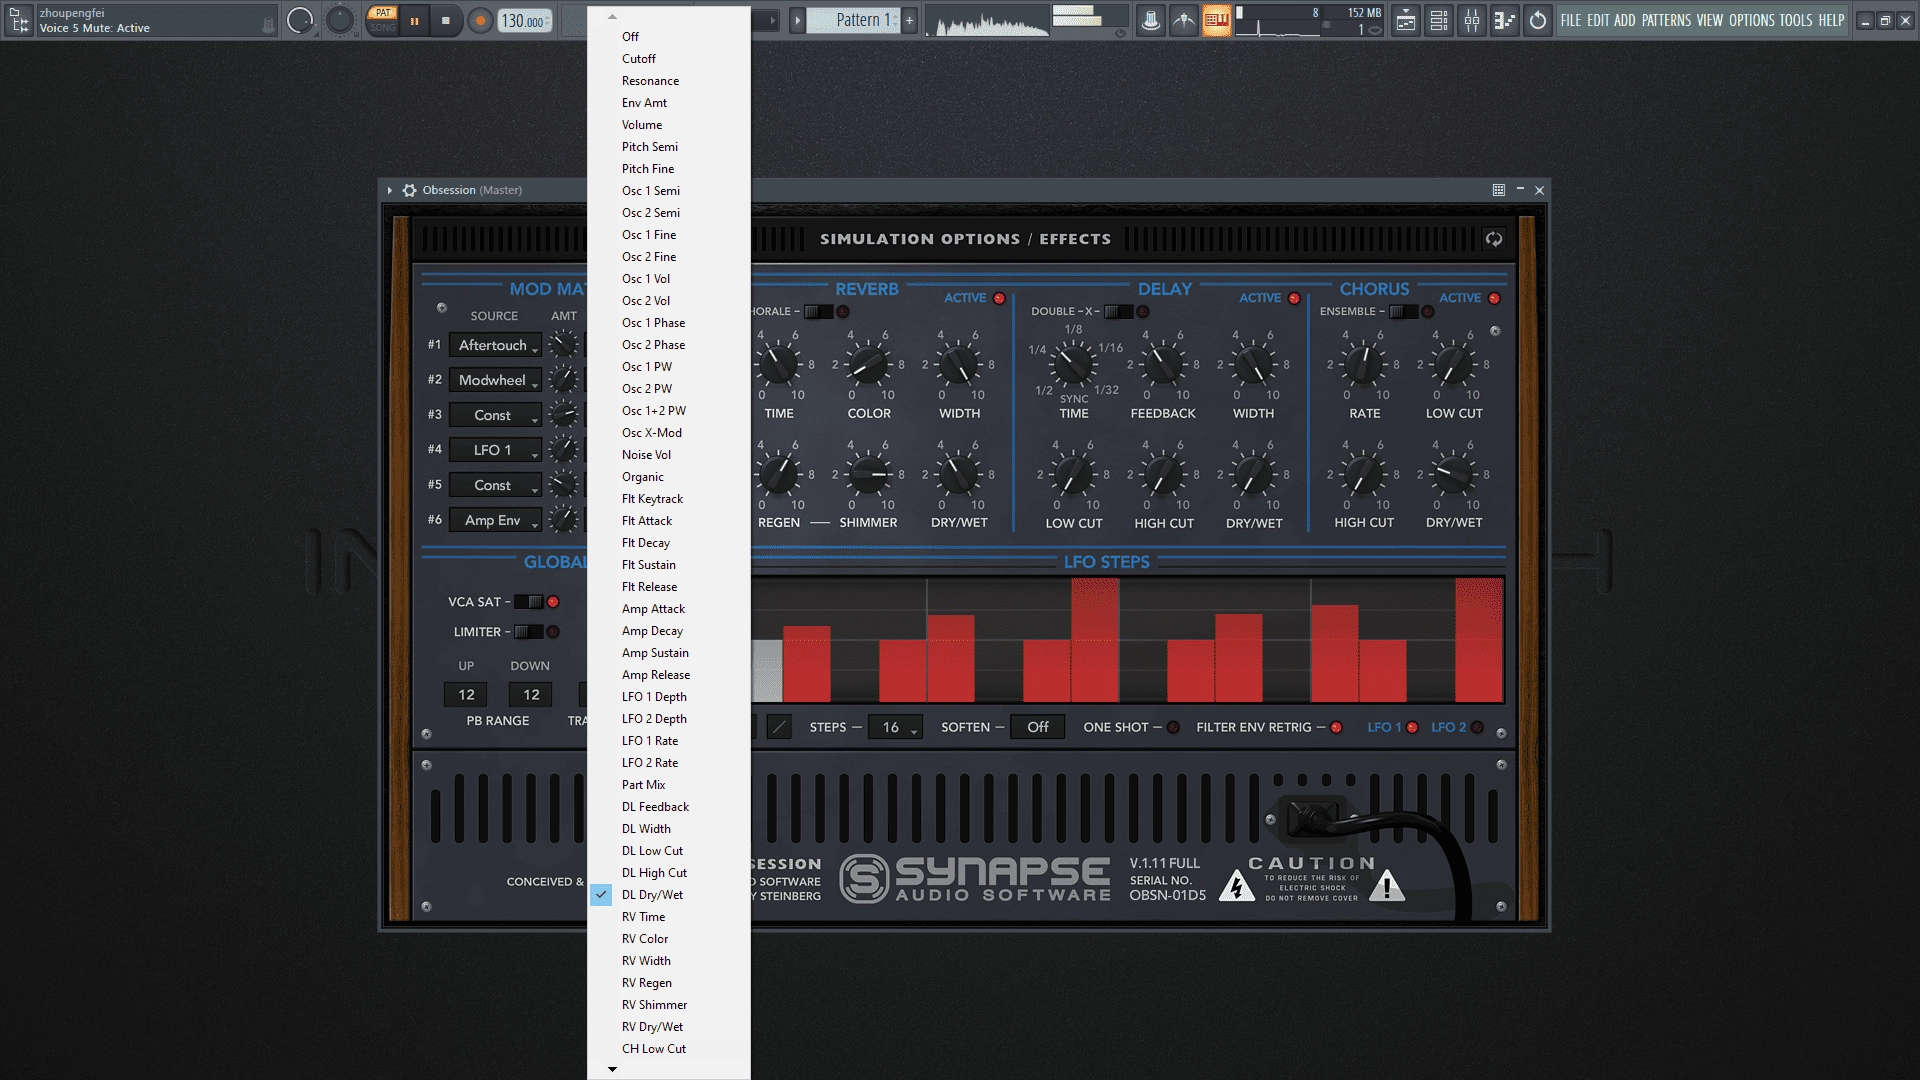
Task: Open the TOOLS menu
Action: [1796, 20]
